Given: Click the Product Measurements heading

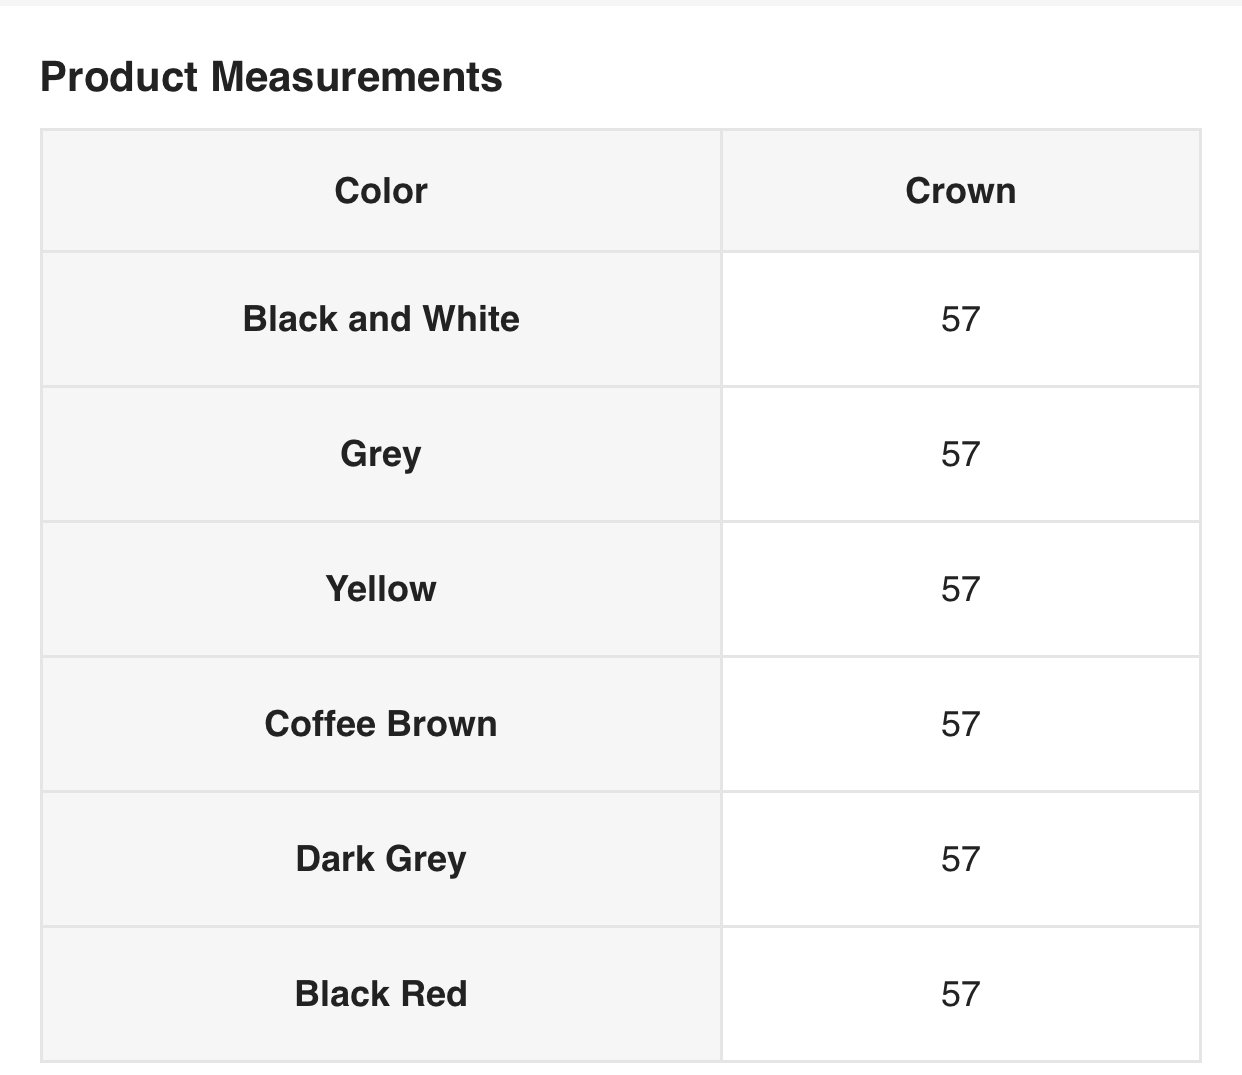Looking at the screenshot, I should pyautogui.click(x=271, y=77).
